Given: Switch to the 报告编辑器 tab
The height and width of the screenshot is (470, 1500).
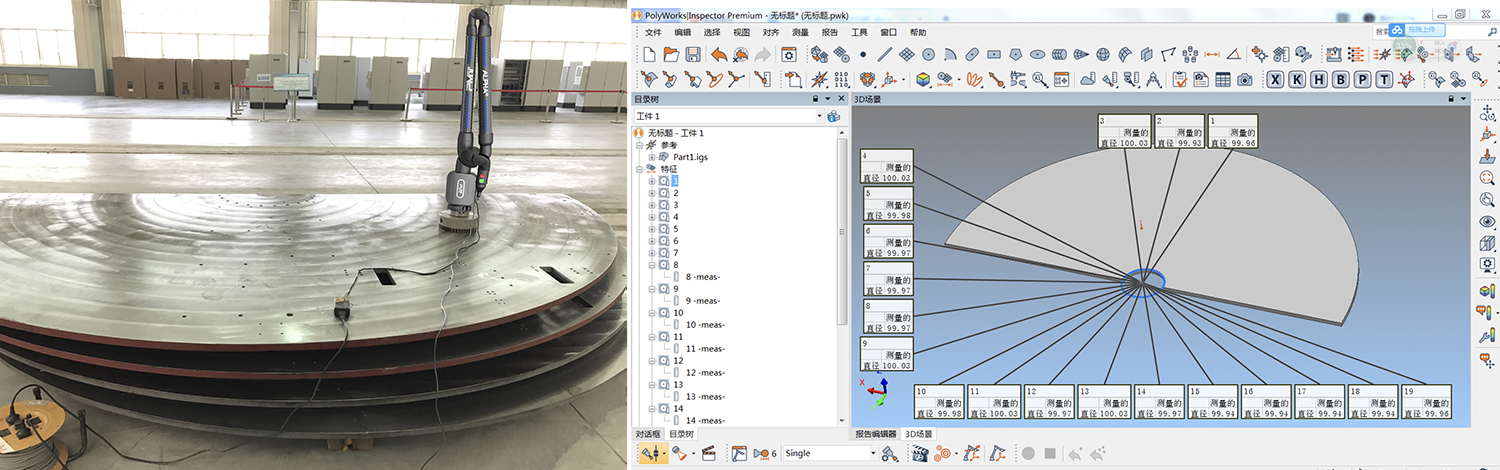Looking at the screenshot, I should tap(875, 434).
